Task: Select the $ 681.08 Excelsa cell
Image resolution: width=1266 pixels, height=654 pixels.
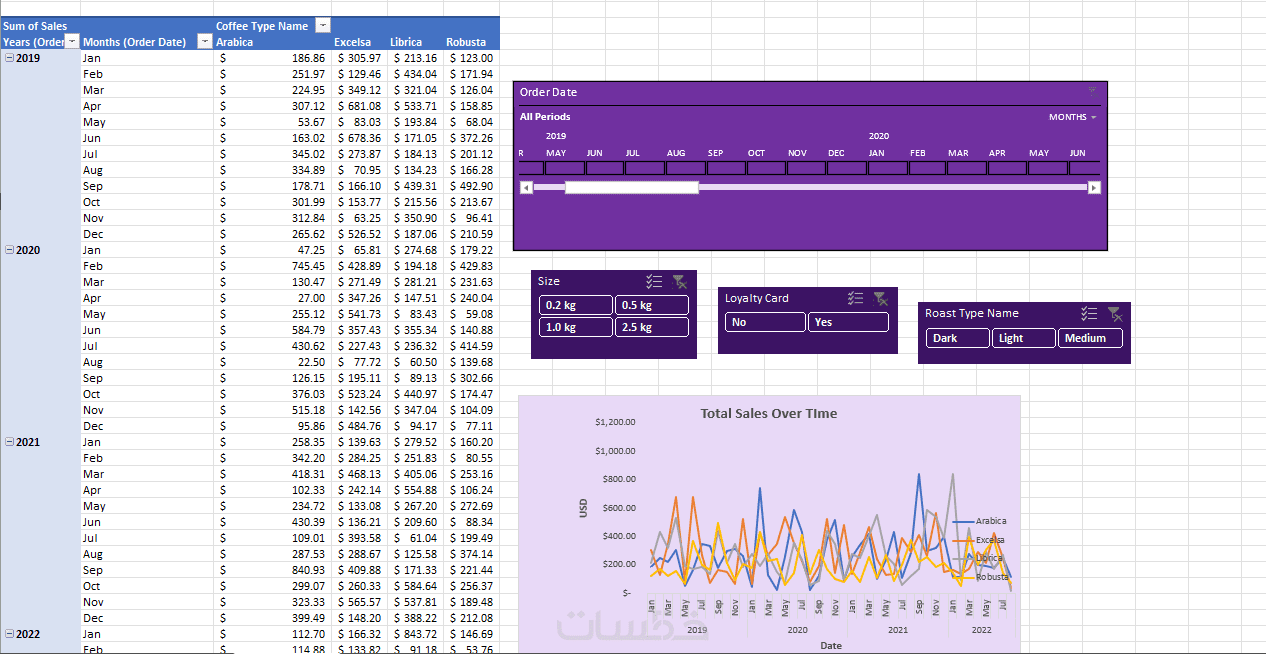Action: click(x=360, y=106)
